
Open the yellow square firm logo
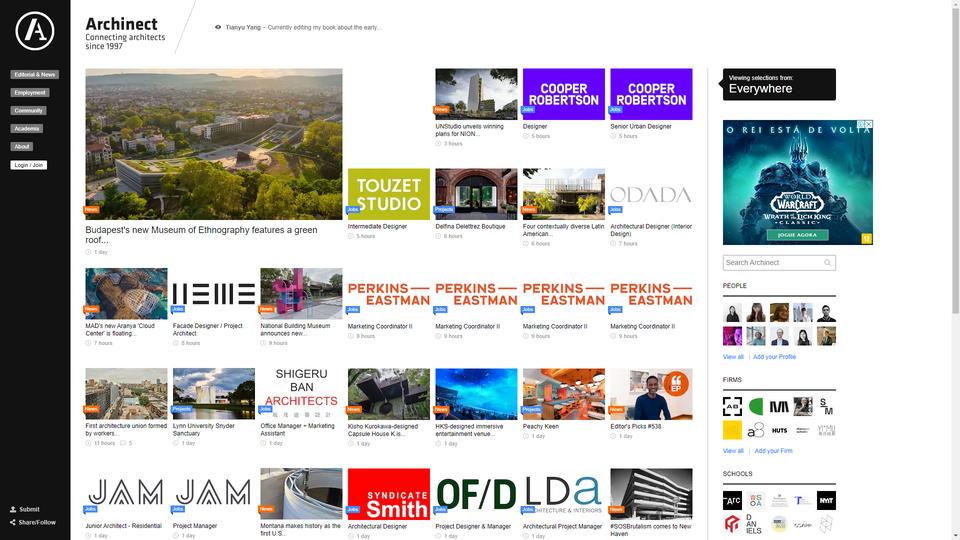click(x=732, y=430)
